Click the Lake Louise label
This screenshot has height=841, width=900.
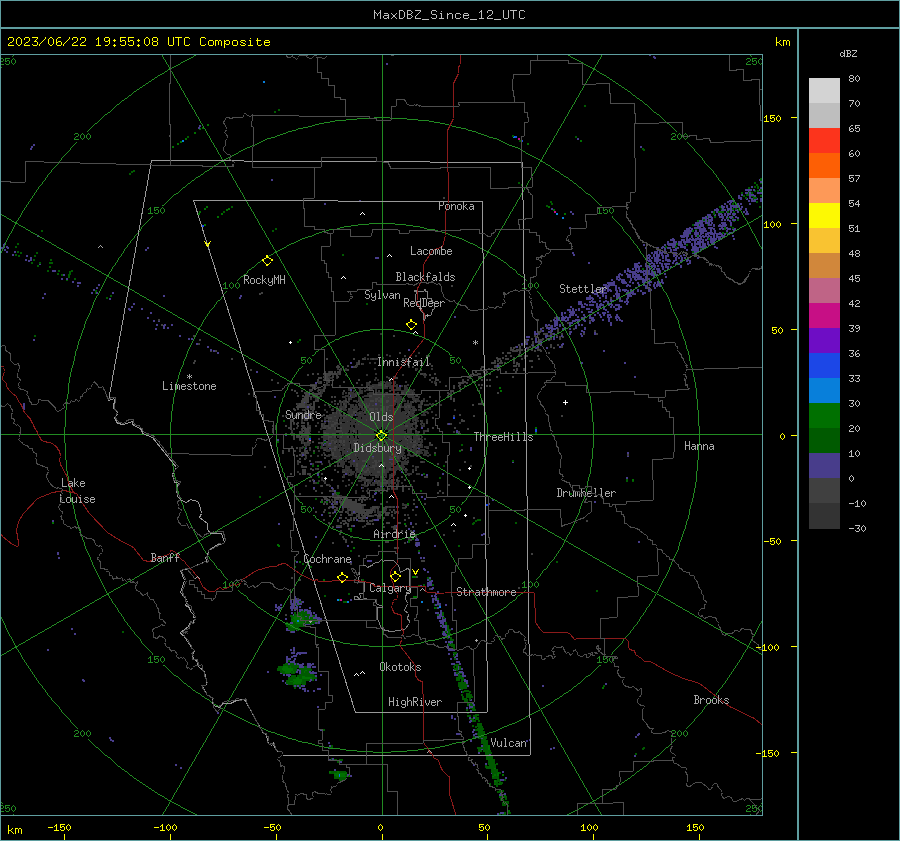click(x=78, y=491)
